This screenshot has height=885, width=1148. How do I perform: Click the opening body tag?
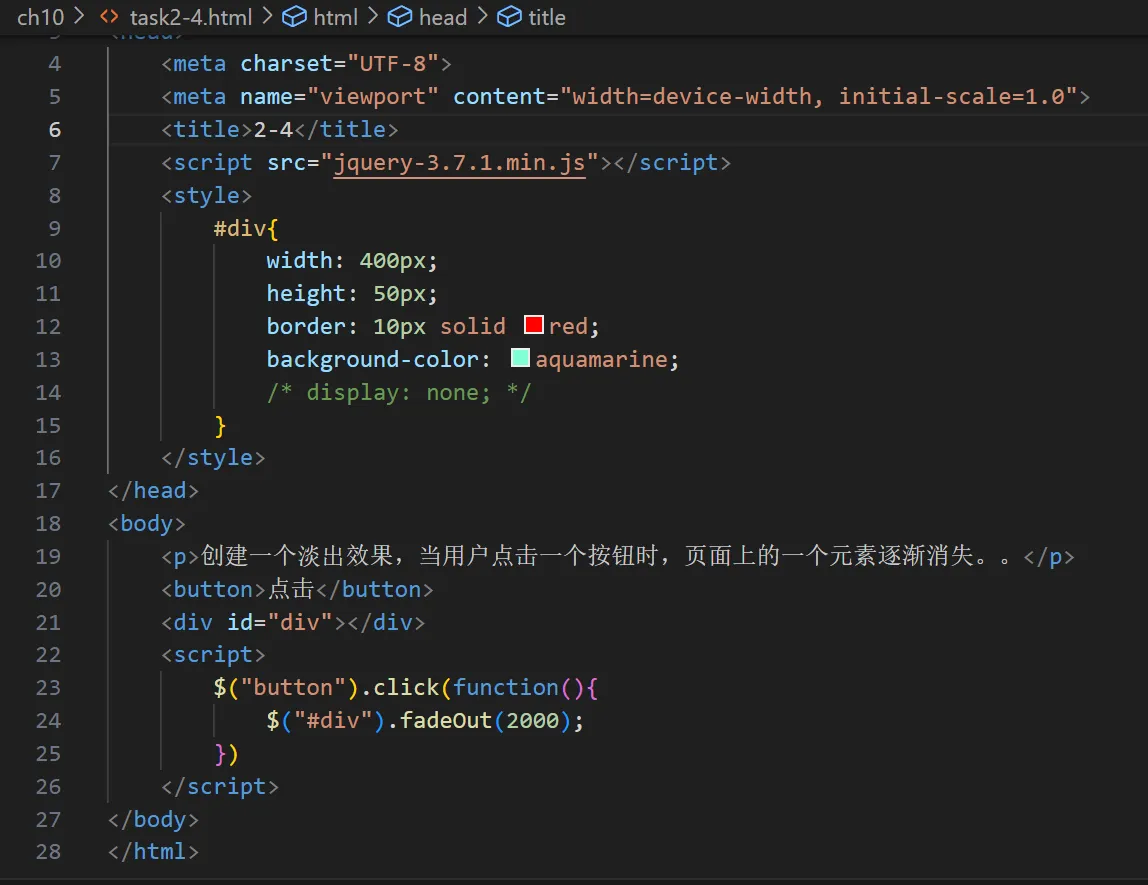pos(146,523)
